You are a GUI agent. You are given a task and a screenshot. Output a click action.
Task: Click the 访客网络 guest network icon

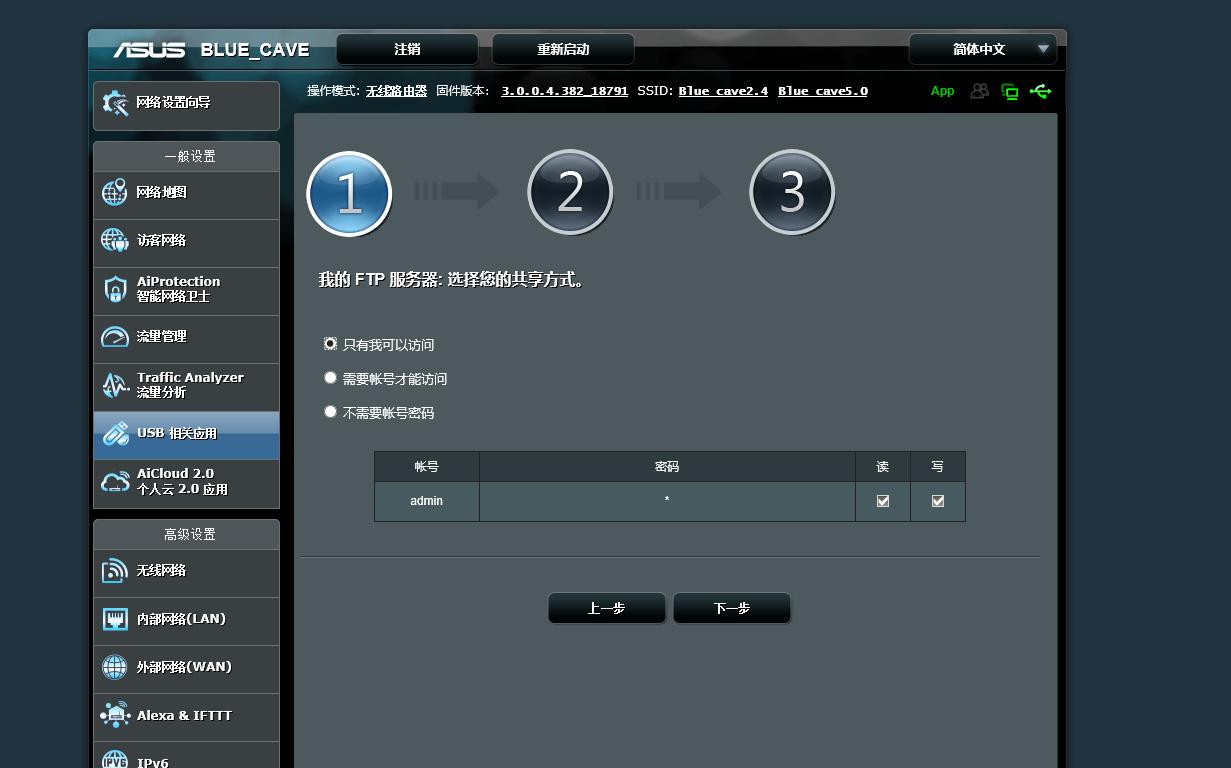tap(115, 241)
